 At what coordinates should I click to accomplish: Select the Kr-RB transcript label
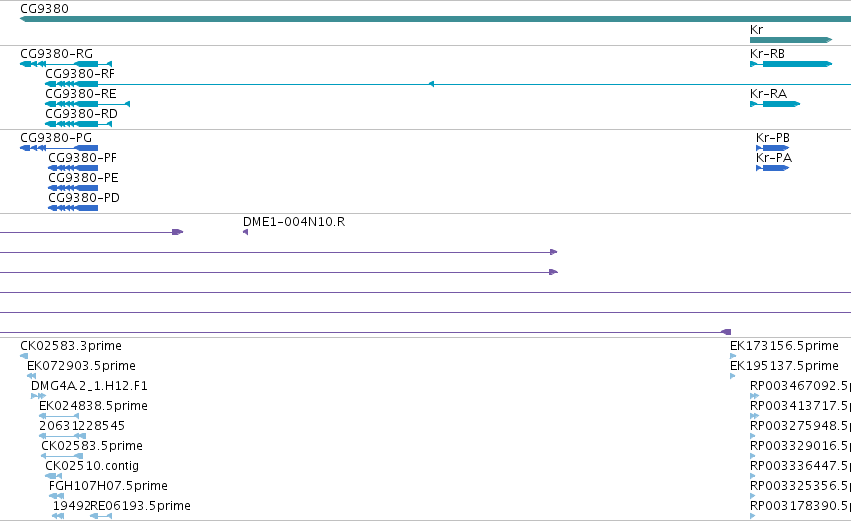click(767, 54)
